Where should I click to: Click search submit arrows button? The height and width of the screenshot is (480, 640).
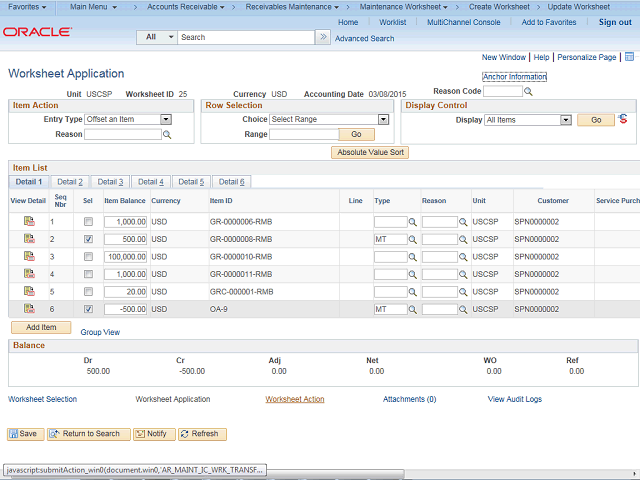pos(322,37)
